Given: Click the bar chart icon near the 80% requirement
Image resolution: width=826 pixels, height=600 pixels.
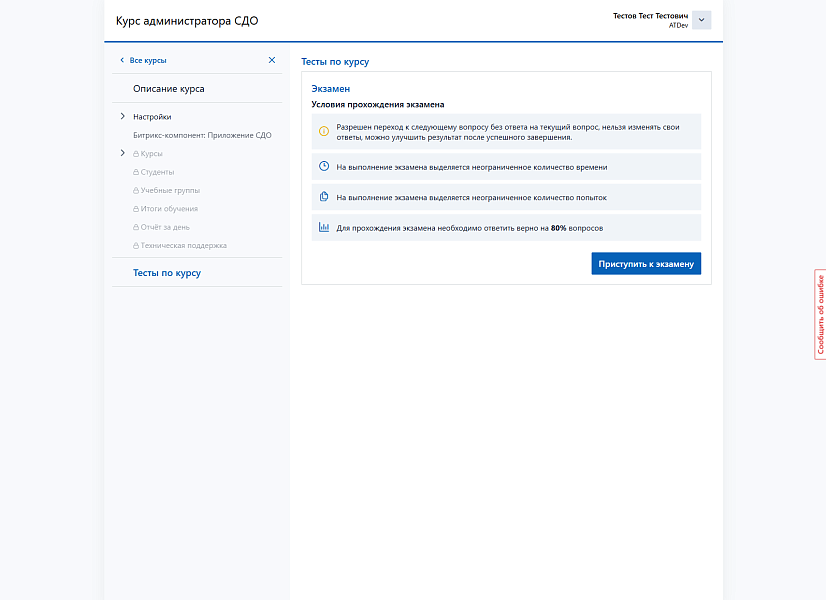Looking at the screenshot, I should pos(323,226).
